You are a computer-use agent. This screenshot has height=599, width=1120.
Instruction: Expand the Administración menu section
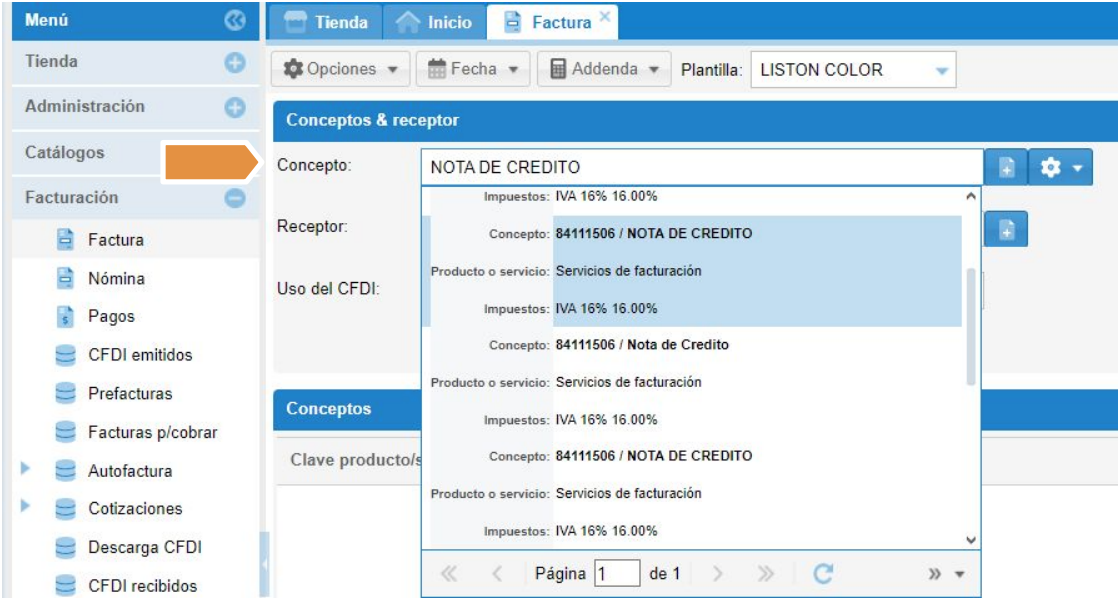point(235,107)
